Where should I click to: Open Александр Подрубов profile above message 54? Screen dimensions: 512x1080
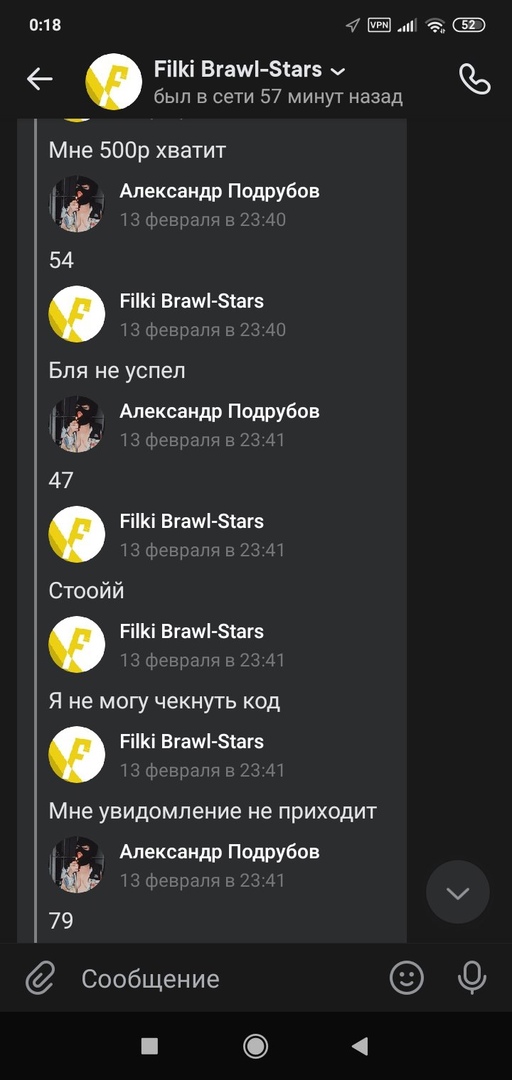[219, 191]
